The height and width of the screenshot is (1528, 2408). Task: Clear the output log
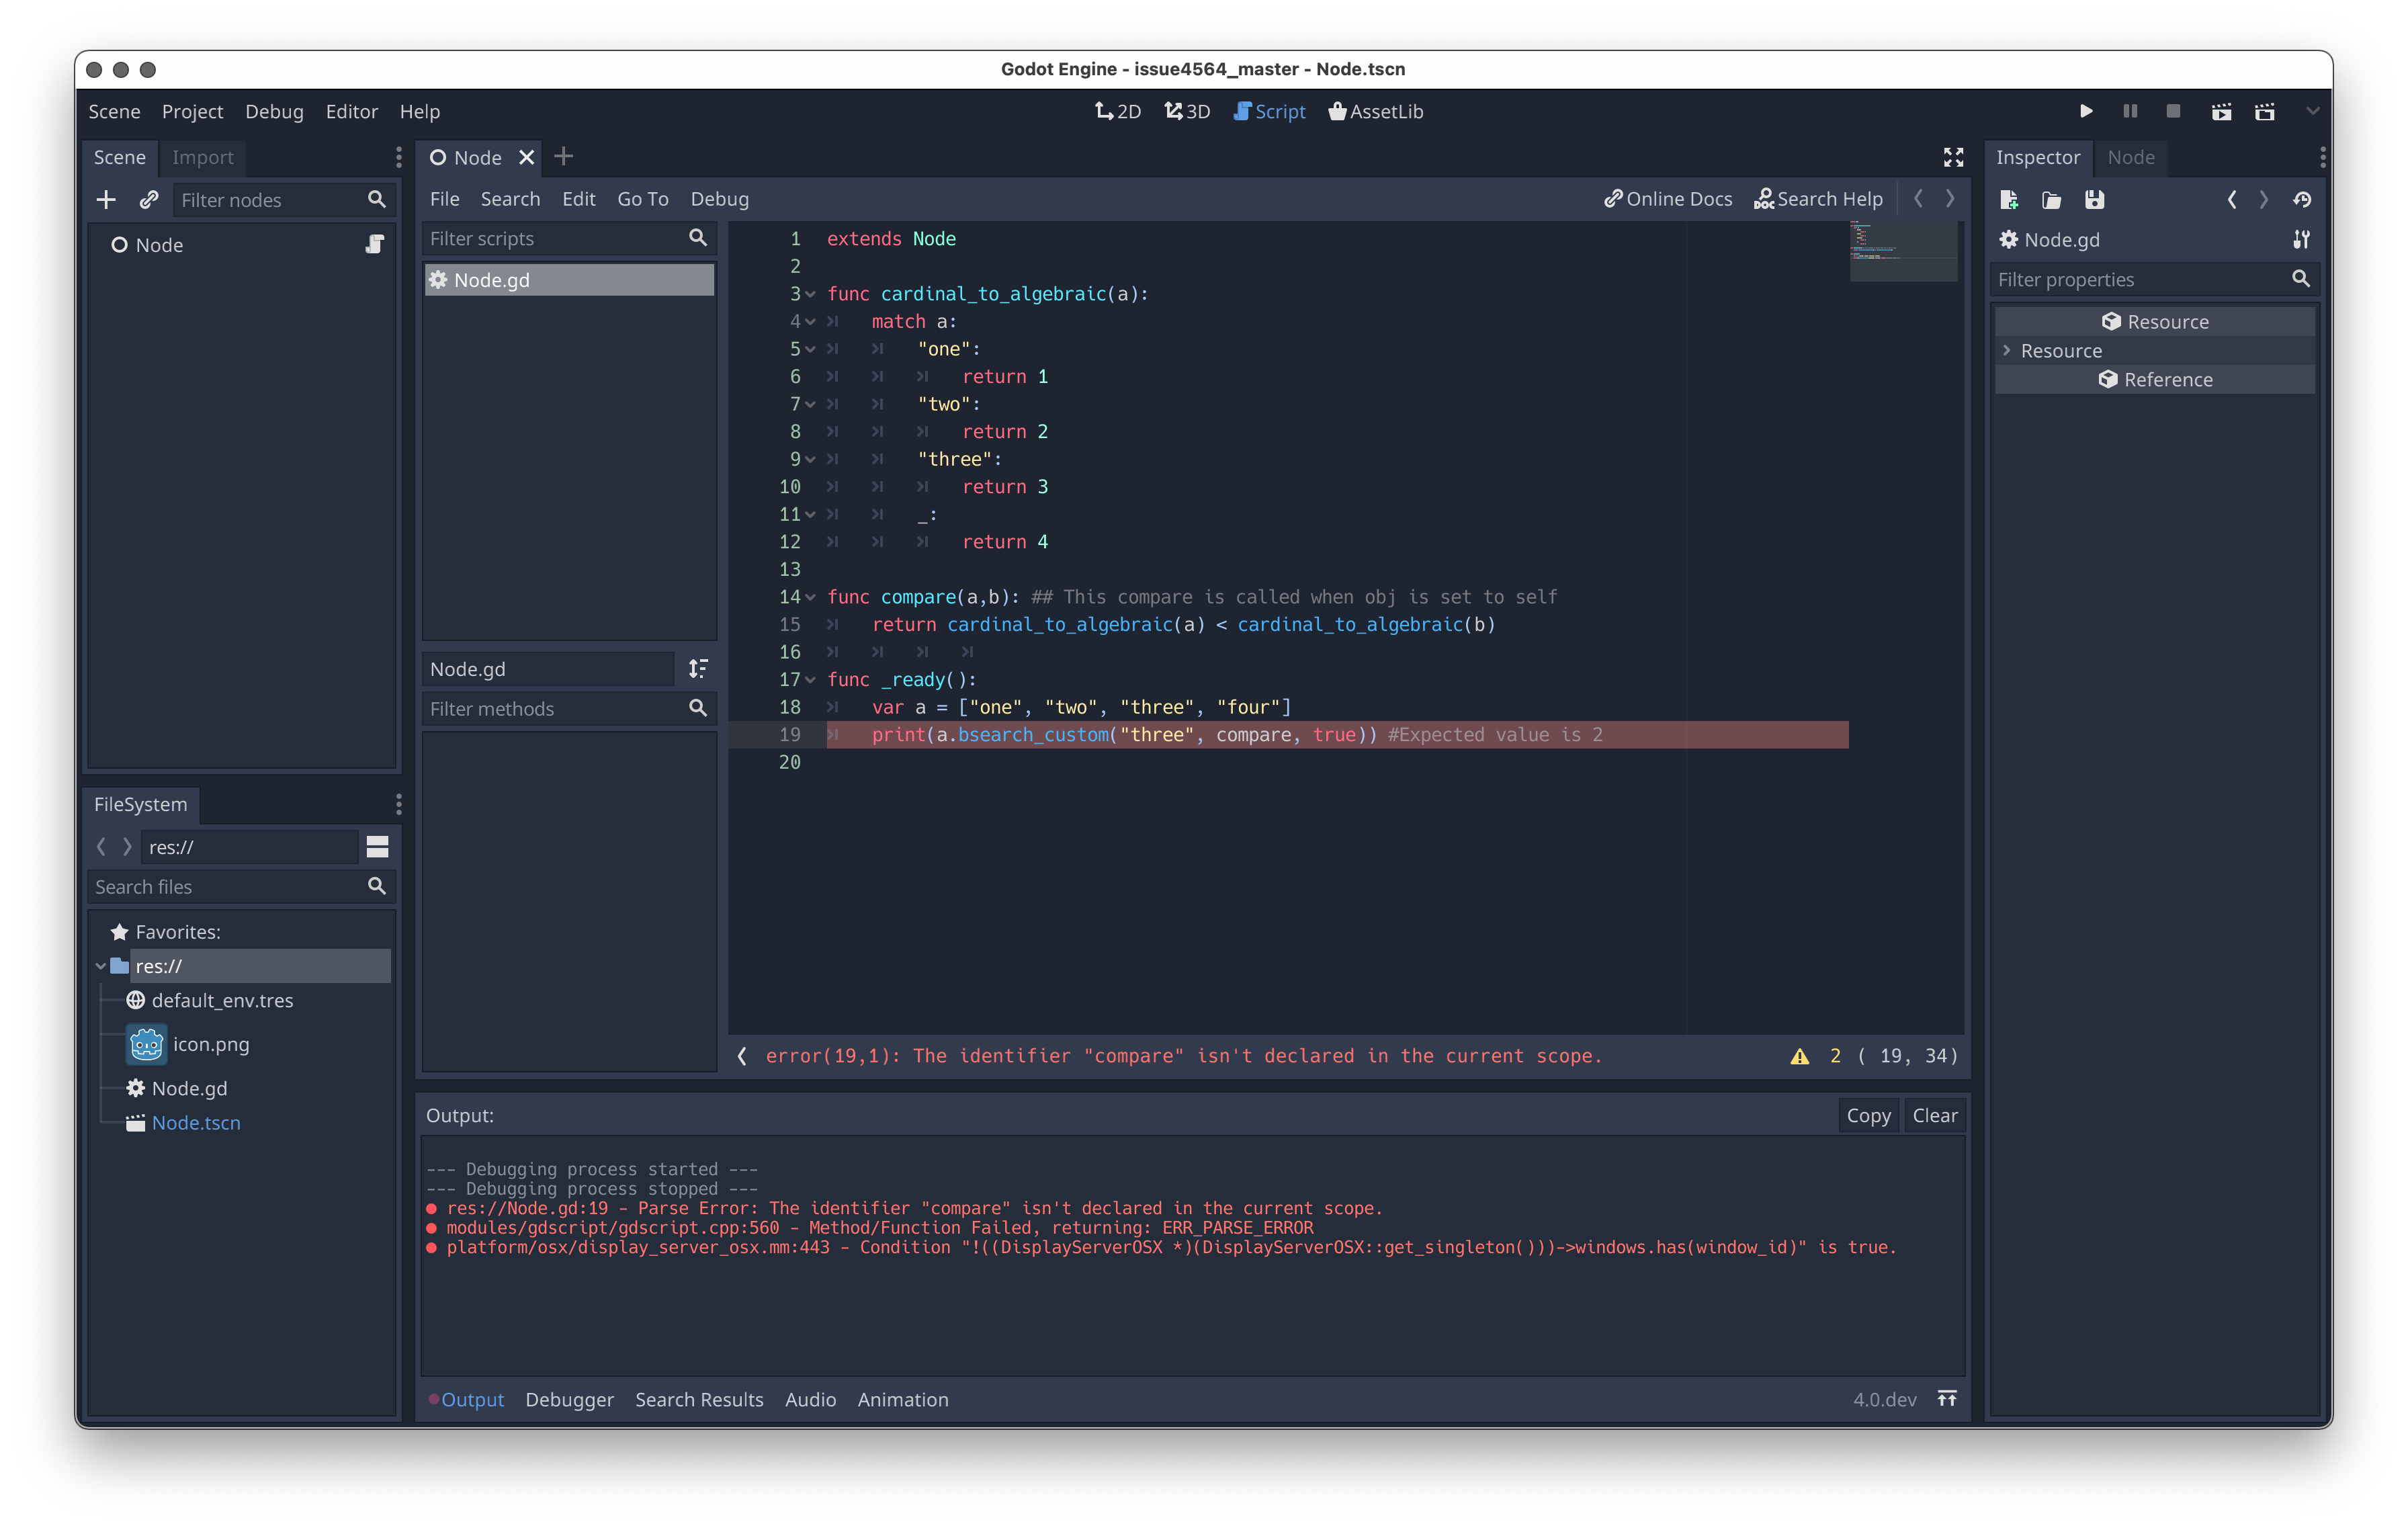pos(1934,1115)
